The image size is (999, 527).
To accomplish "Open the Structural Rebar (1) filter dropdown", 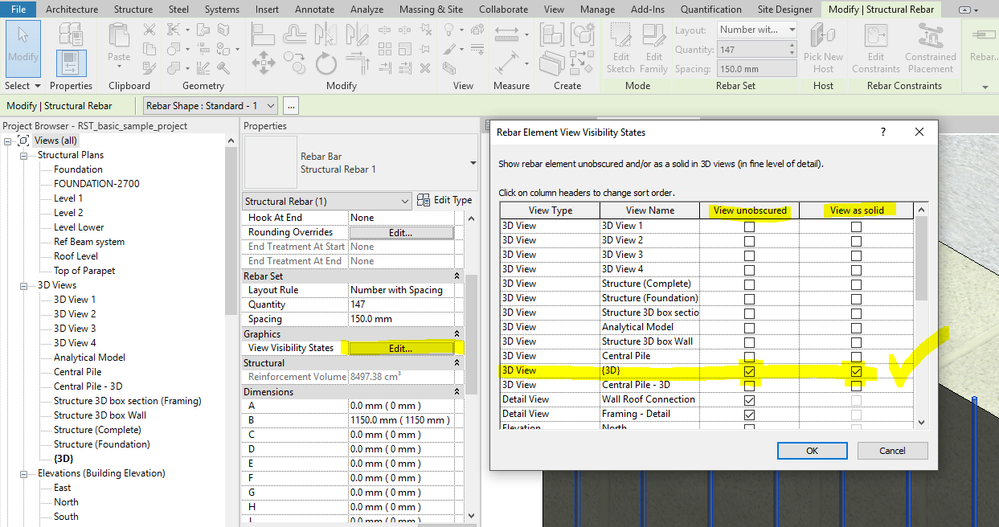I will click(x=327, y=201).
